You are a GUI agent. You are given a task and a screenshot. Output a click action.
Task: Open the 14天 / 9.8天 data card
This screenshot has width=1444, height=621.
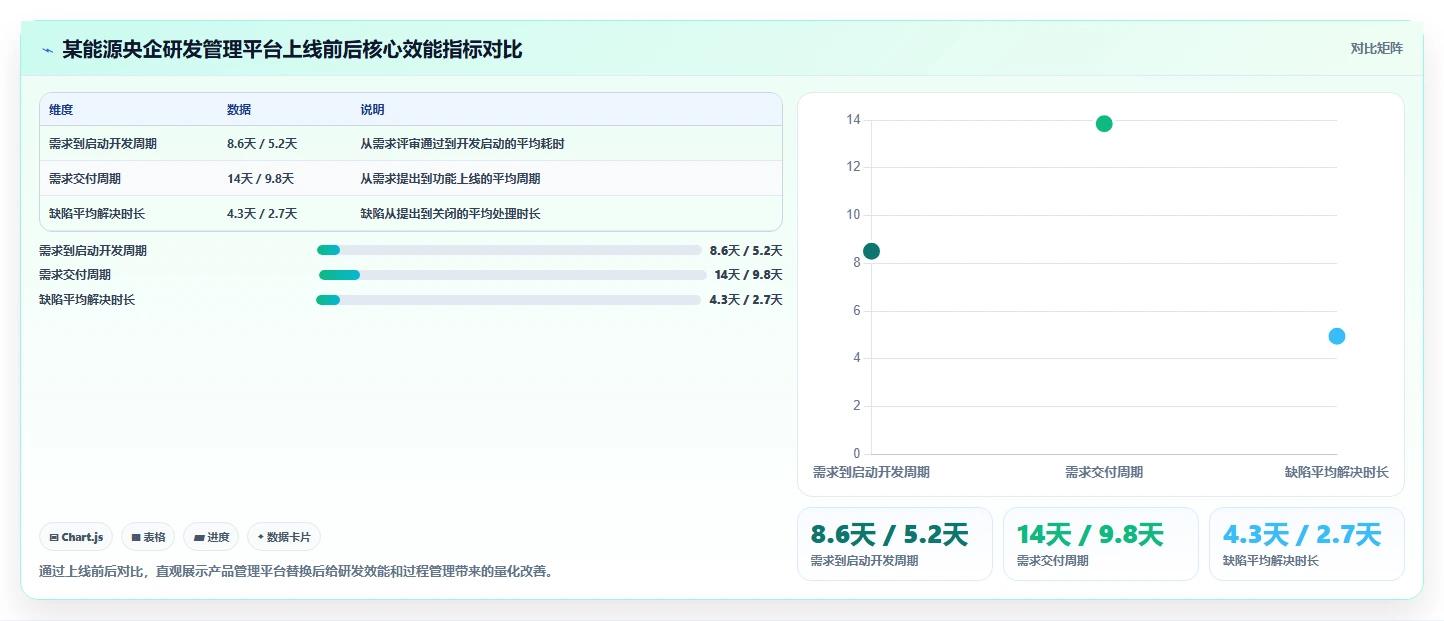pyautogui.click(x=1101, y=544)
